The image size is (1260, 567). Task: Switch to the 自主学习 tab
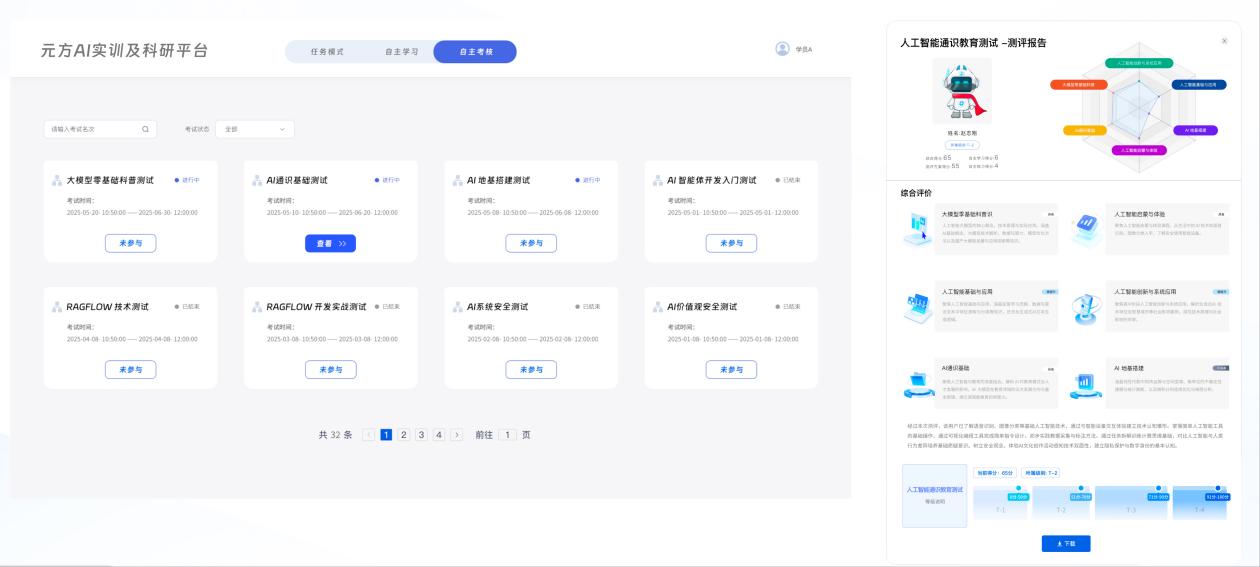[x=402, y=52]
